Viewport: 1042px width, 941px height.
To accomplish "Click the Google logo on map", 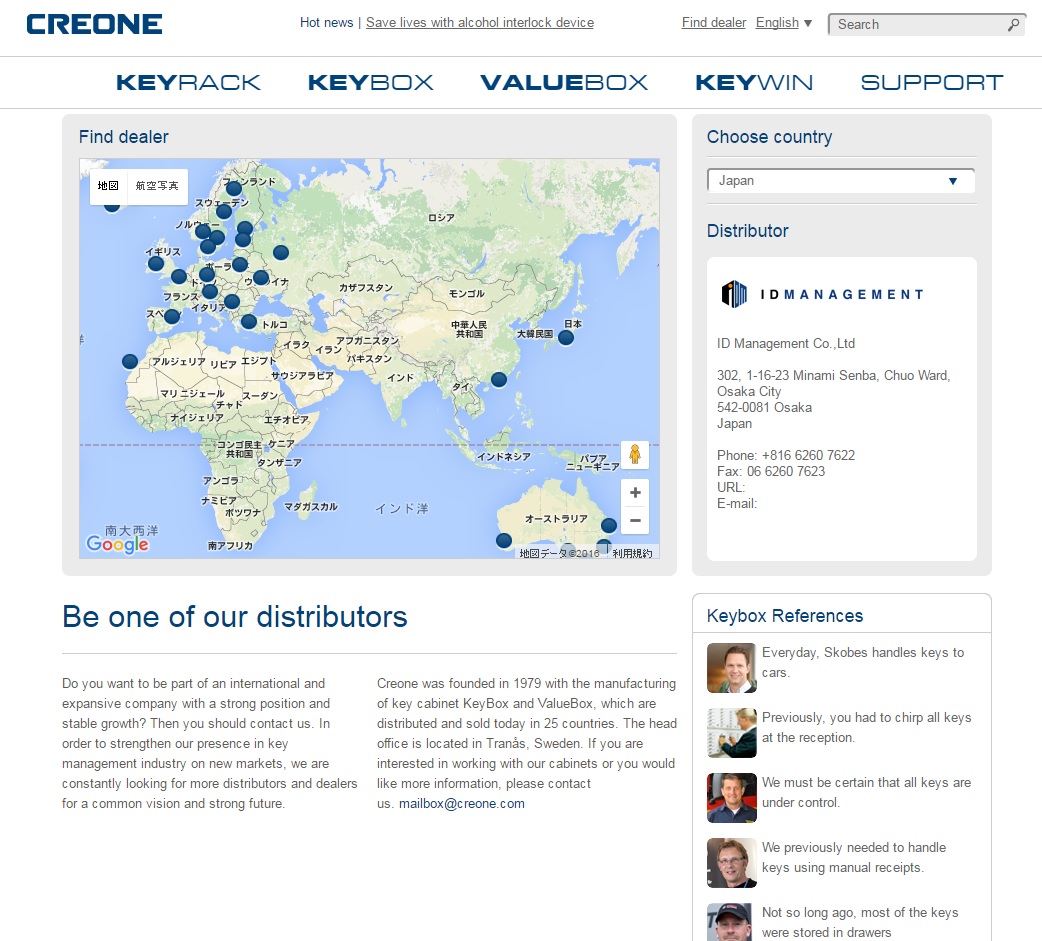I will (x=117, y=544).
